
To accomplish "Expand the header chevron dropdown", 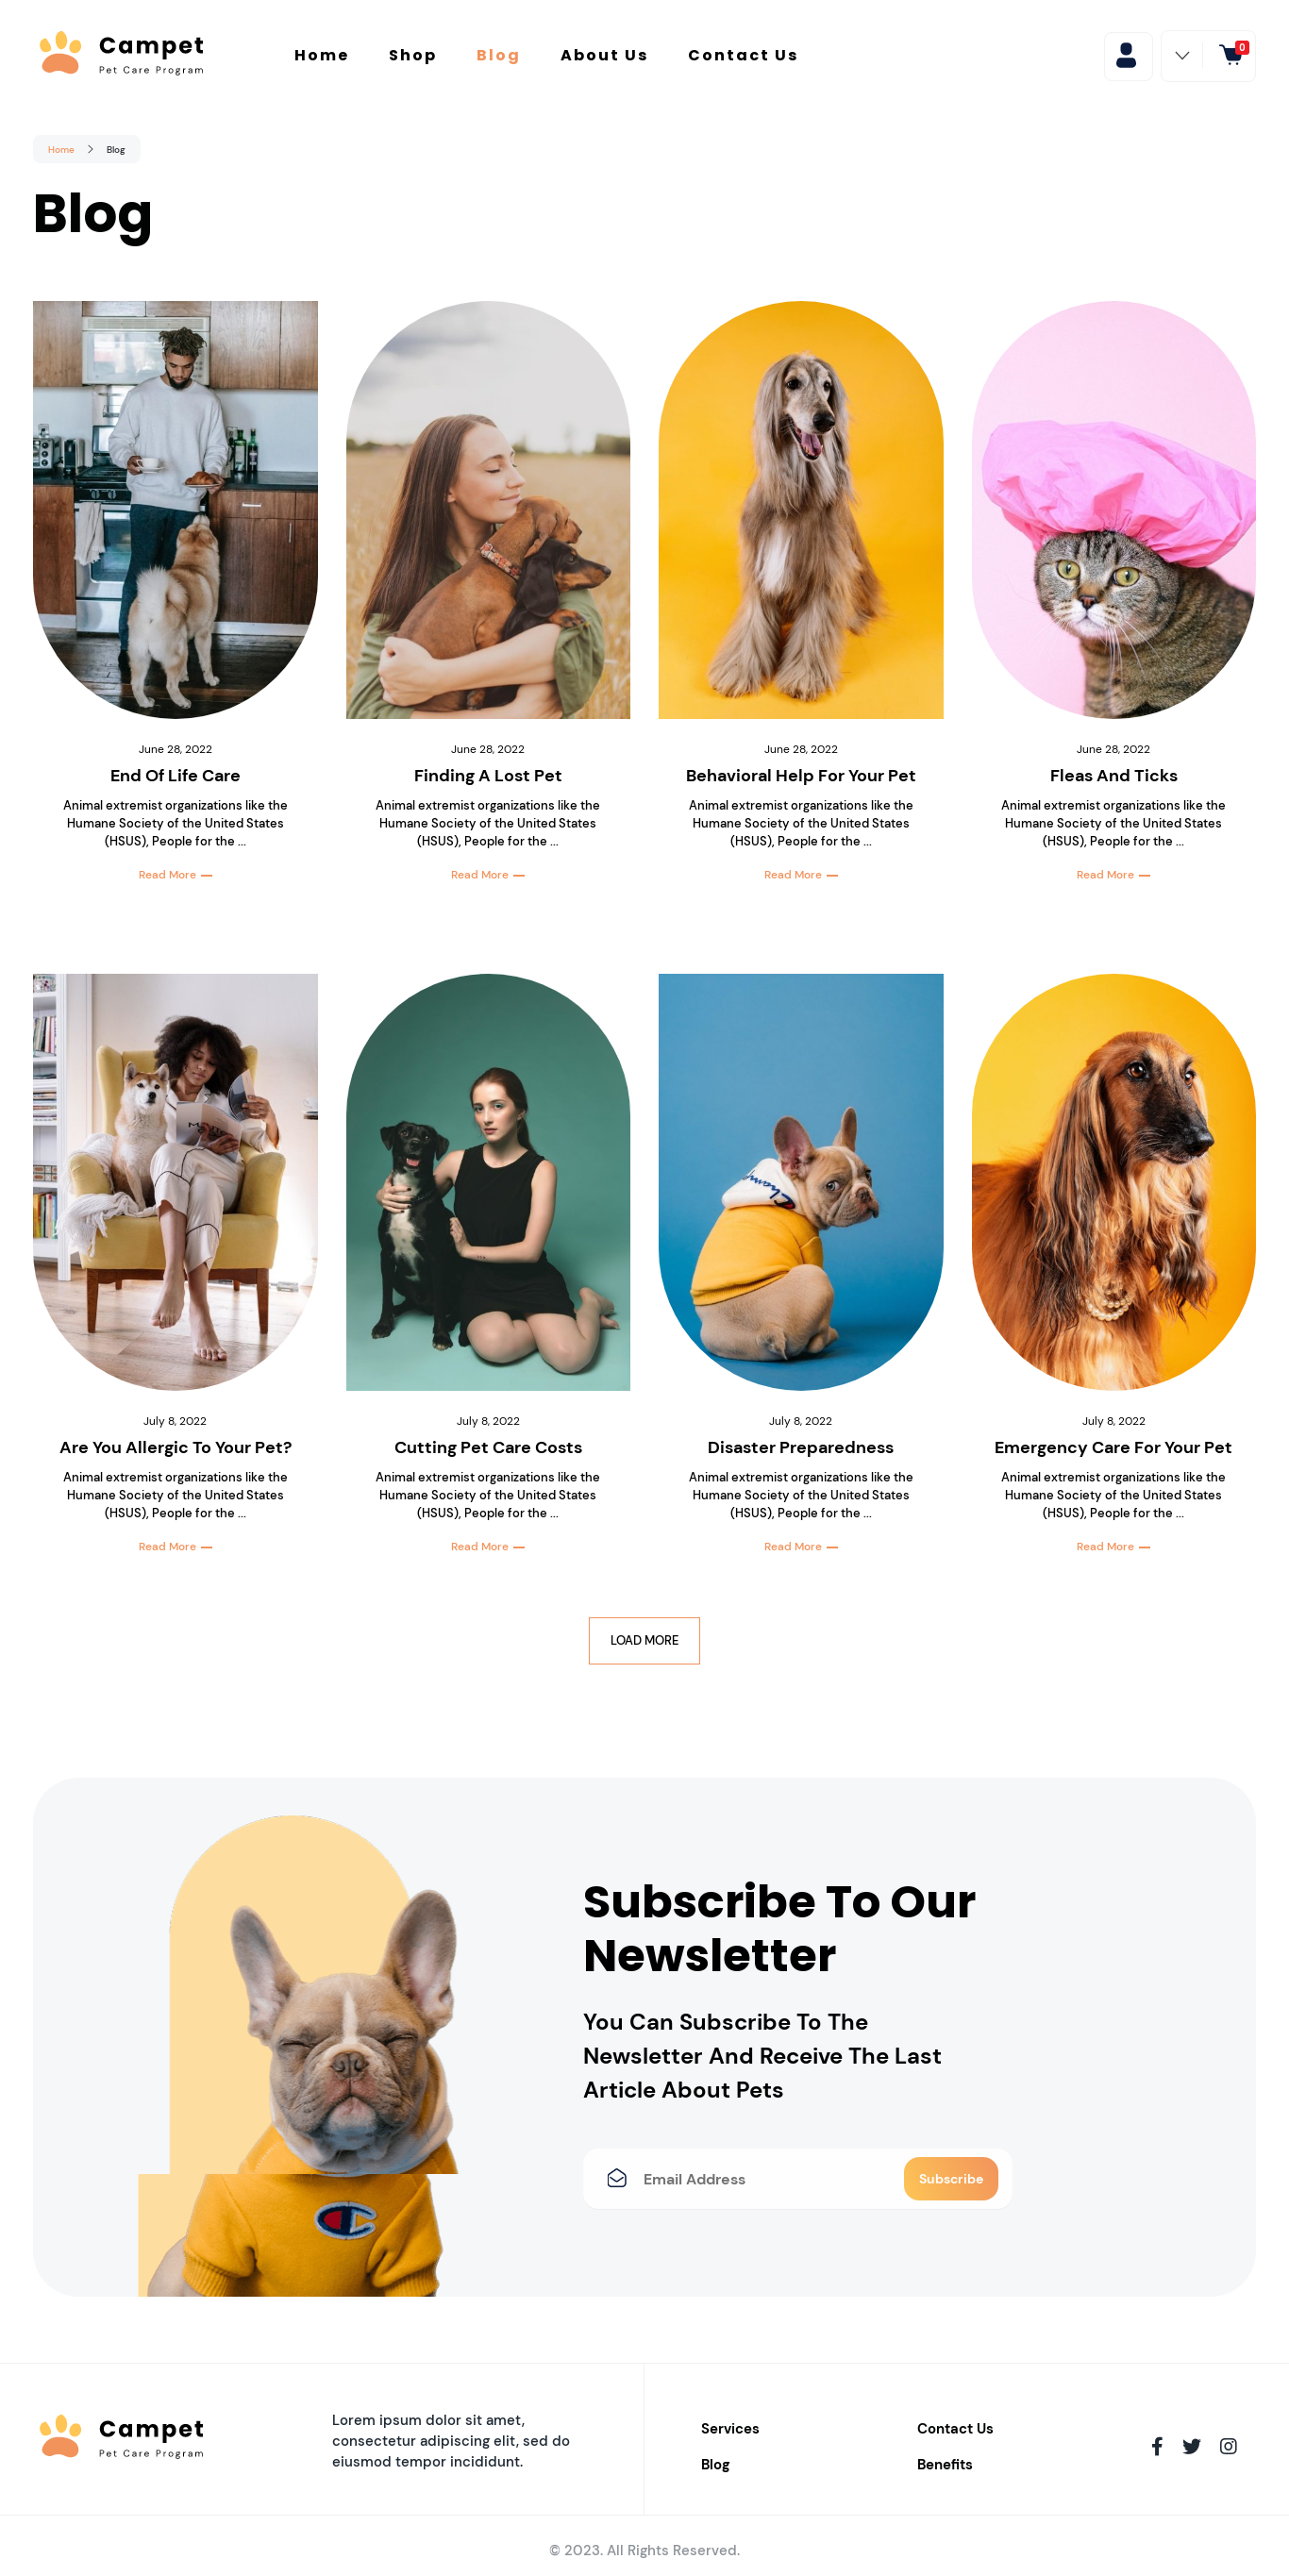I will coord(1182,55).
